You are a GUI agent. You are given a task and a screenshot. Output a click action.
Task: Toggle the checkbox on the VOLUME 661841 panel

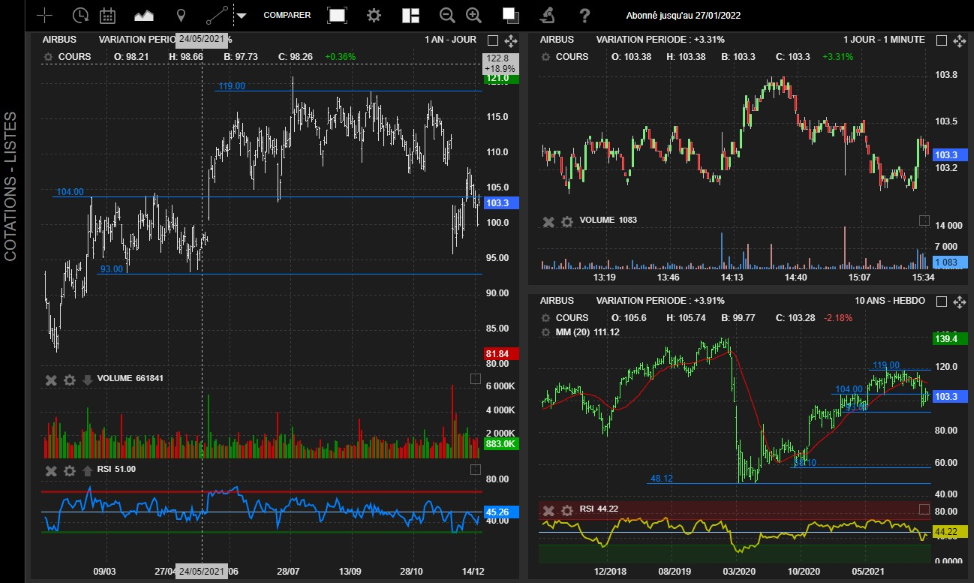point(475,379)
